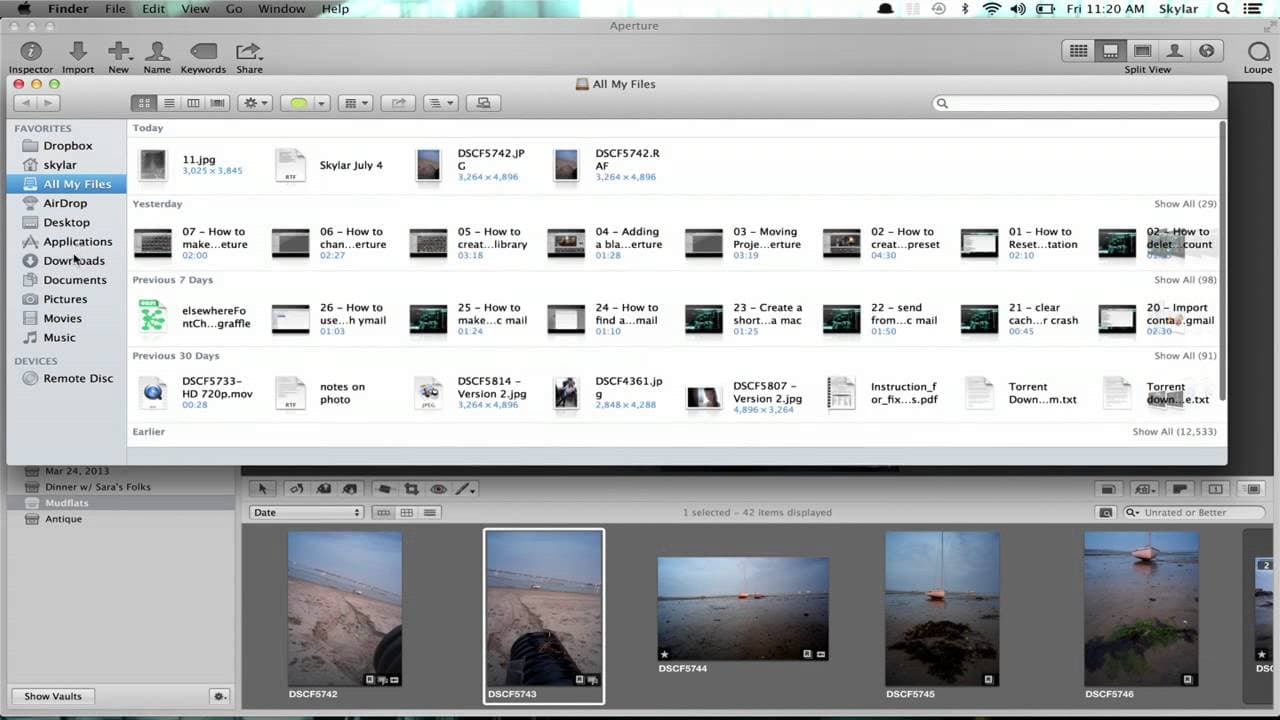Open Dropbox in the Finder sidebar

[x=67, y=146]
